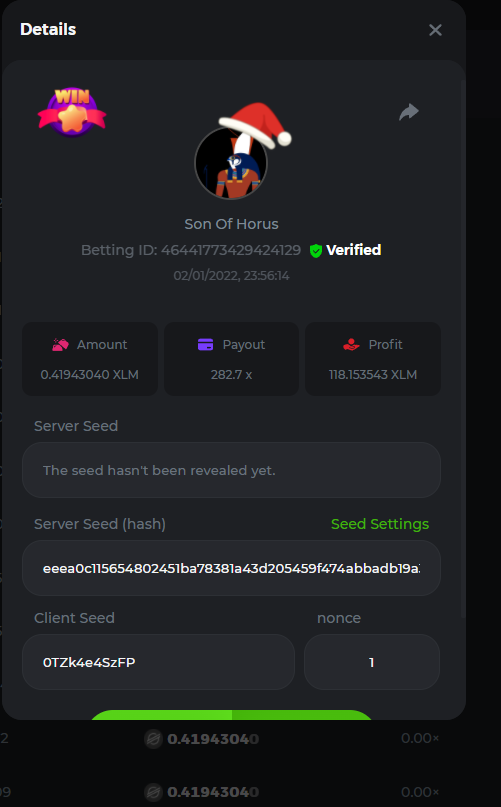Click the Son Of Horus username
Image resolution: width=501 pixels, height=807 pixels.
231,224
